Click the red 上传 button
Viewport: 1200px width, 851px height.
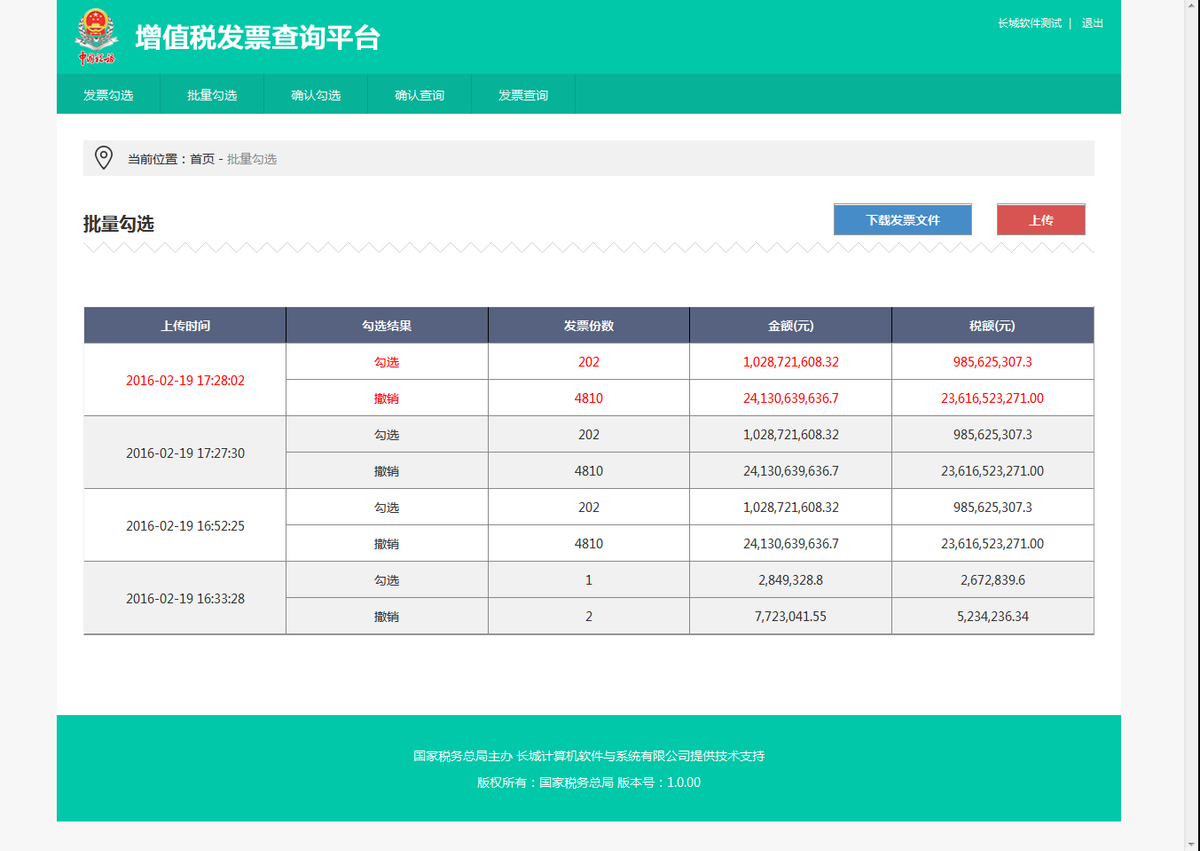click(x=1040, y=218)
